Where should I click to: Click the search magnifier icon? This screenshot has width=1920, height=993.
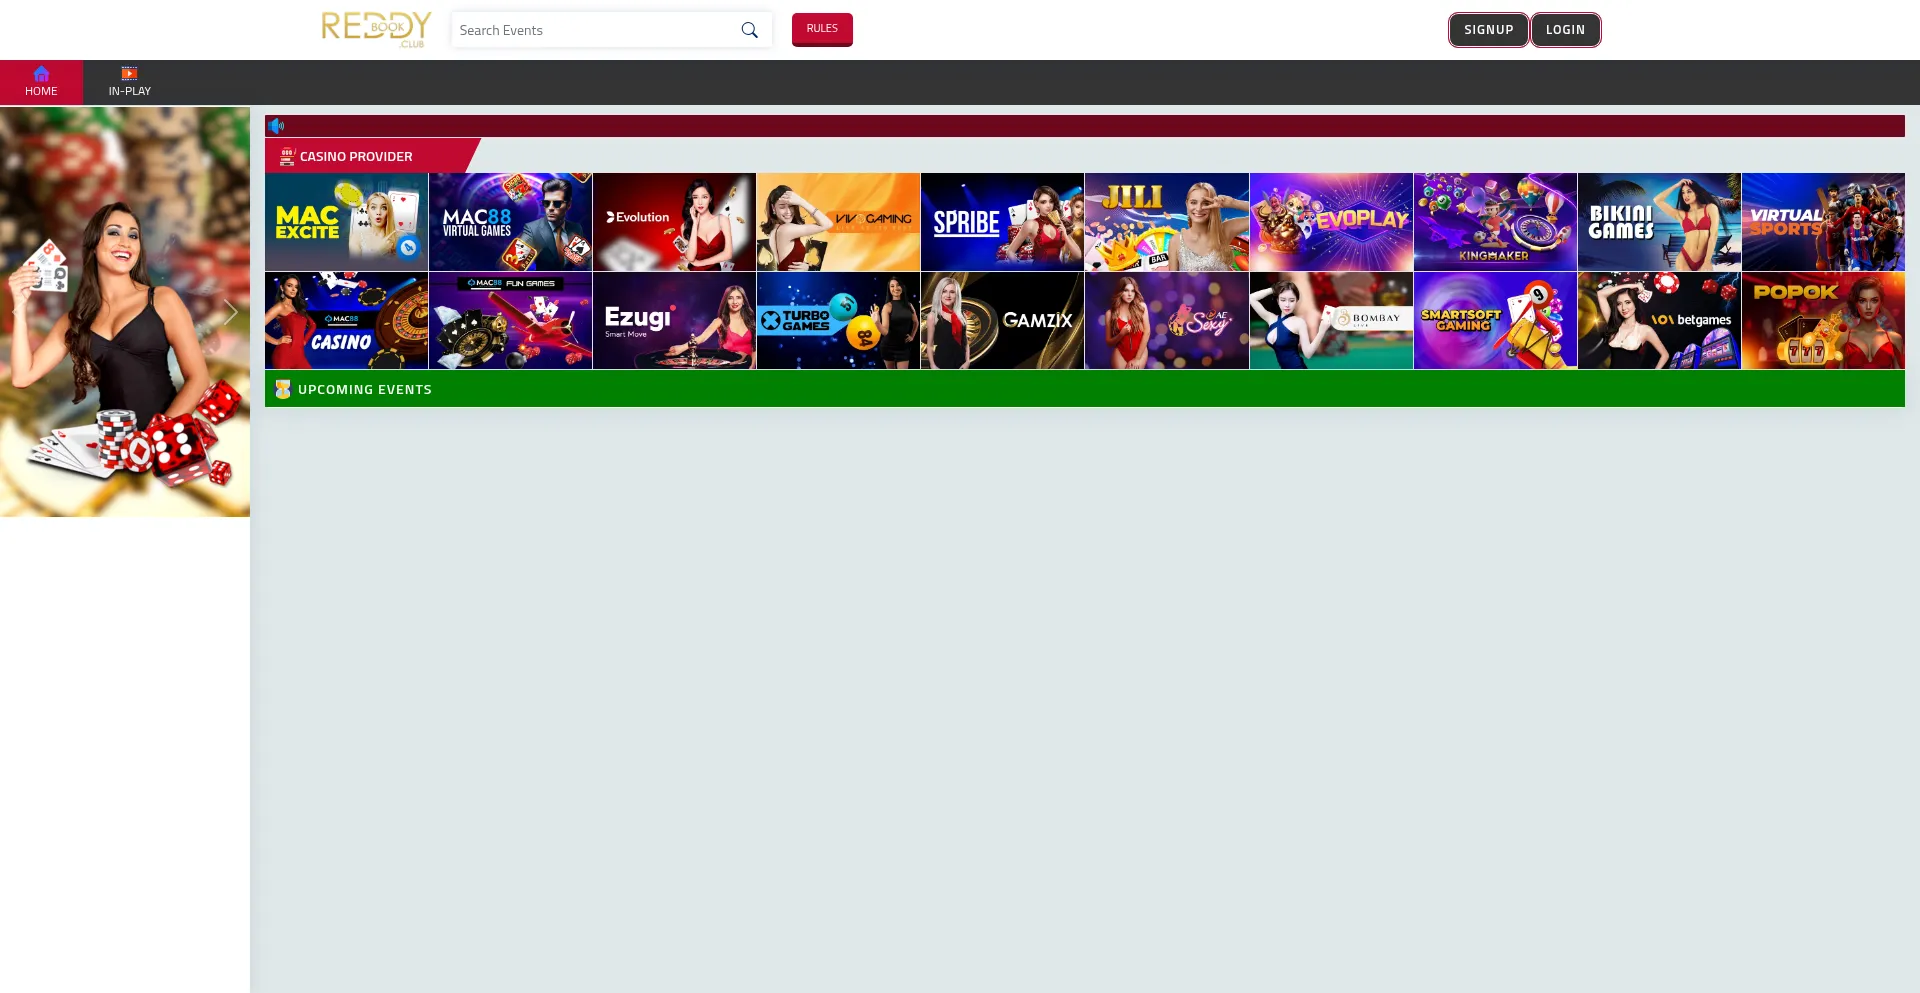(x=749, y=30)
